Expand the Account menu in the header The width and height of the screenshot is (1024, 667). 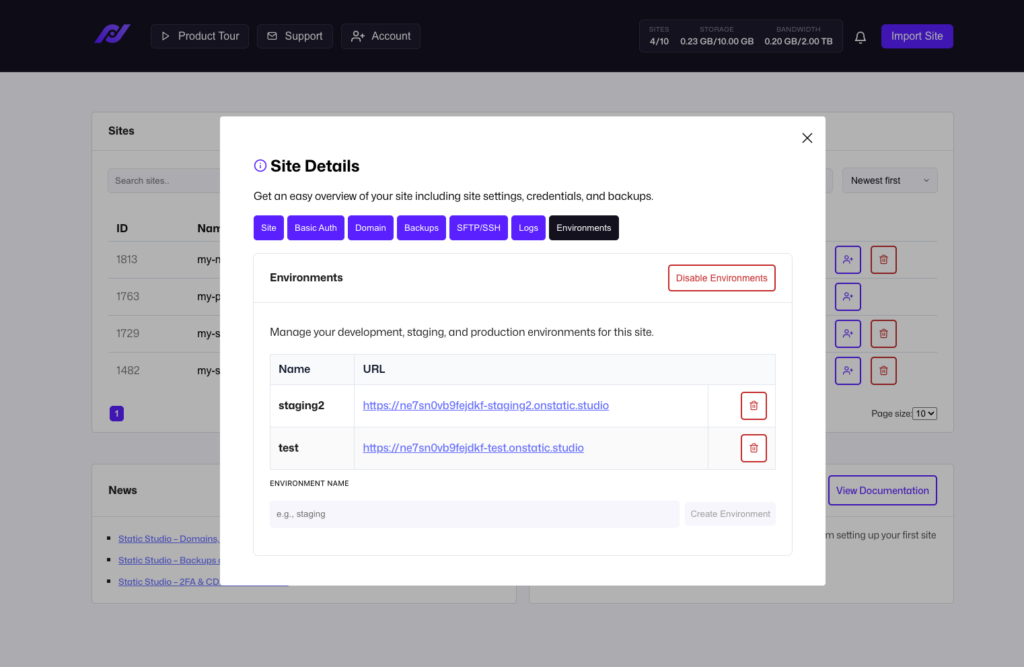pyautogui.click(x=380, y=36)
